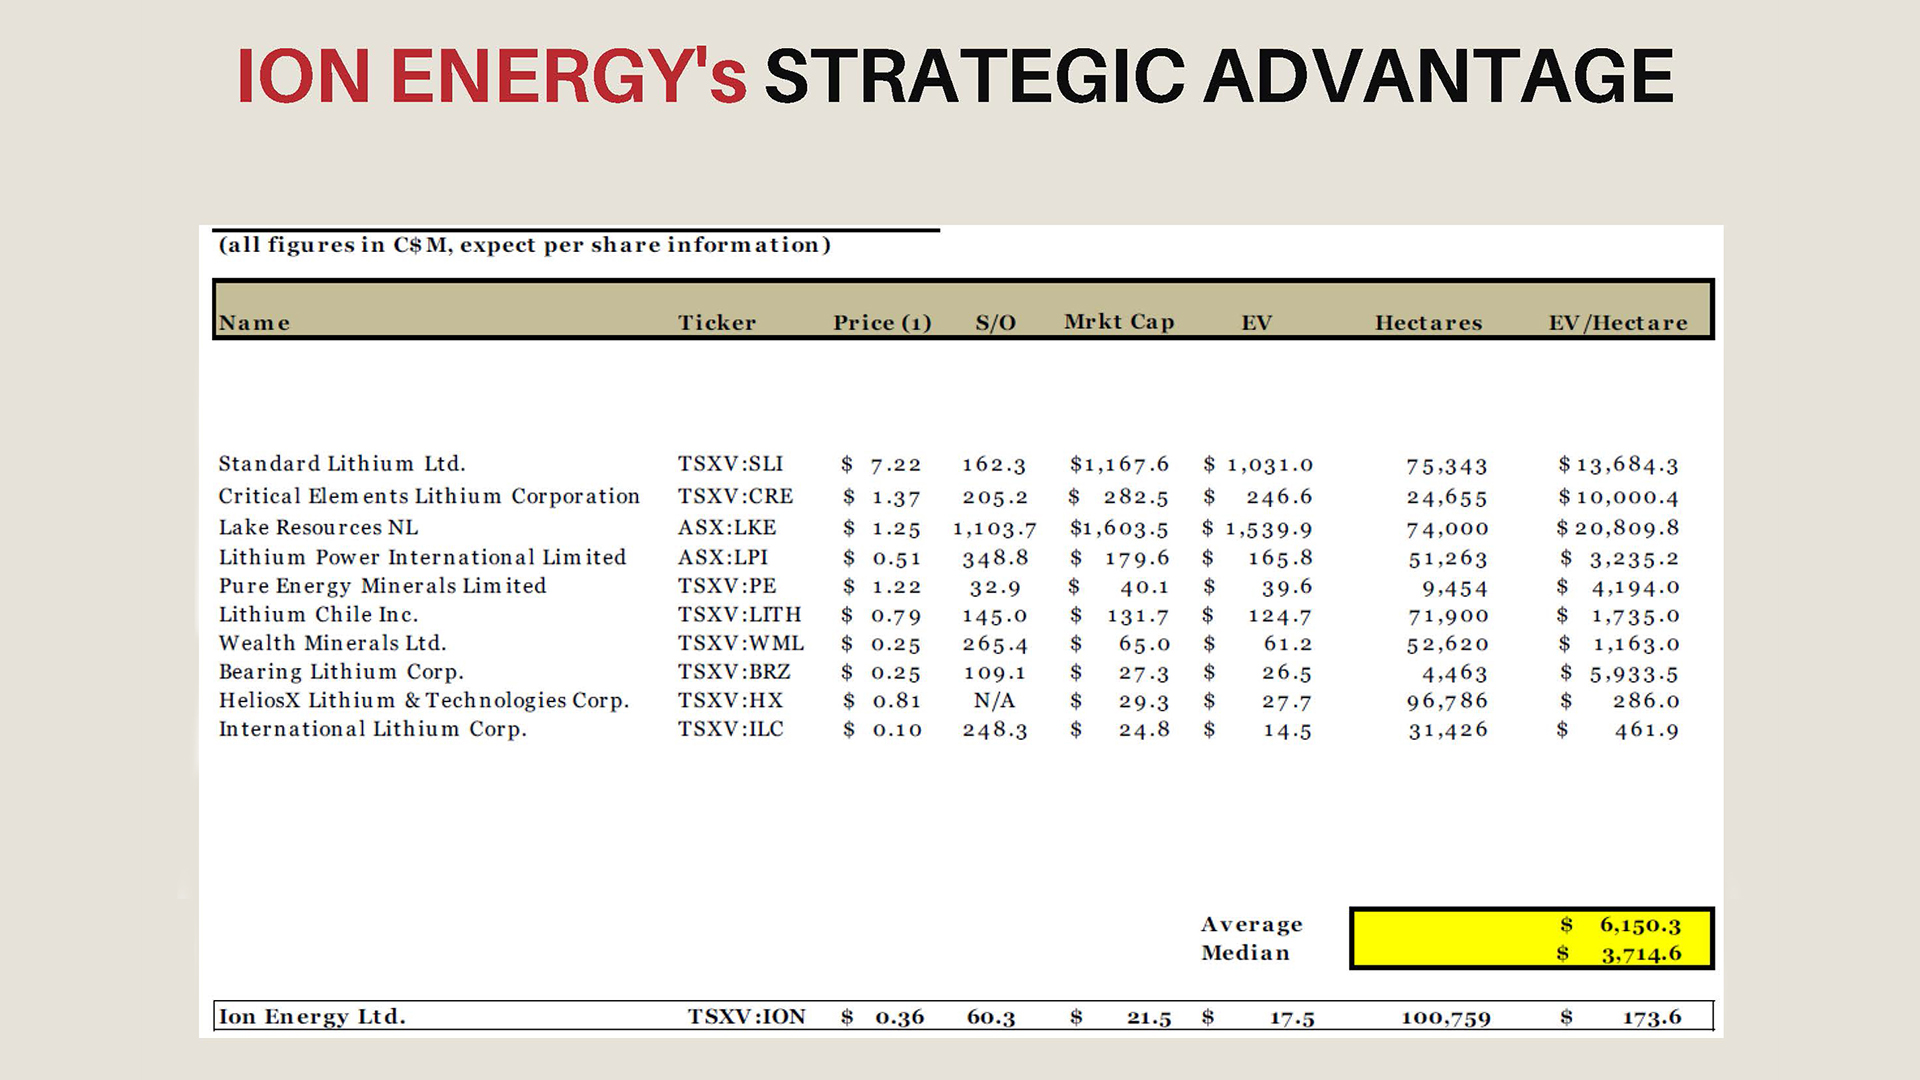Select the figures in C$M note
Screen dimensions: 1920x1080
point(524,245)
